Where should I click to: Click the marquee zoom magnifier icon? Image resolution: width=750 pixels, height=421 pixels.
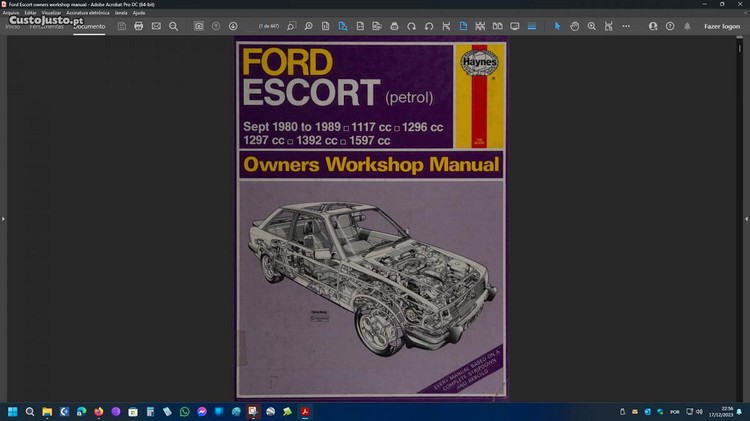click(x=592, y=26)
